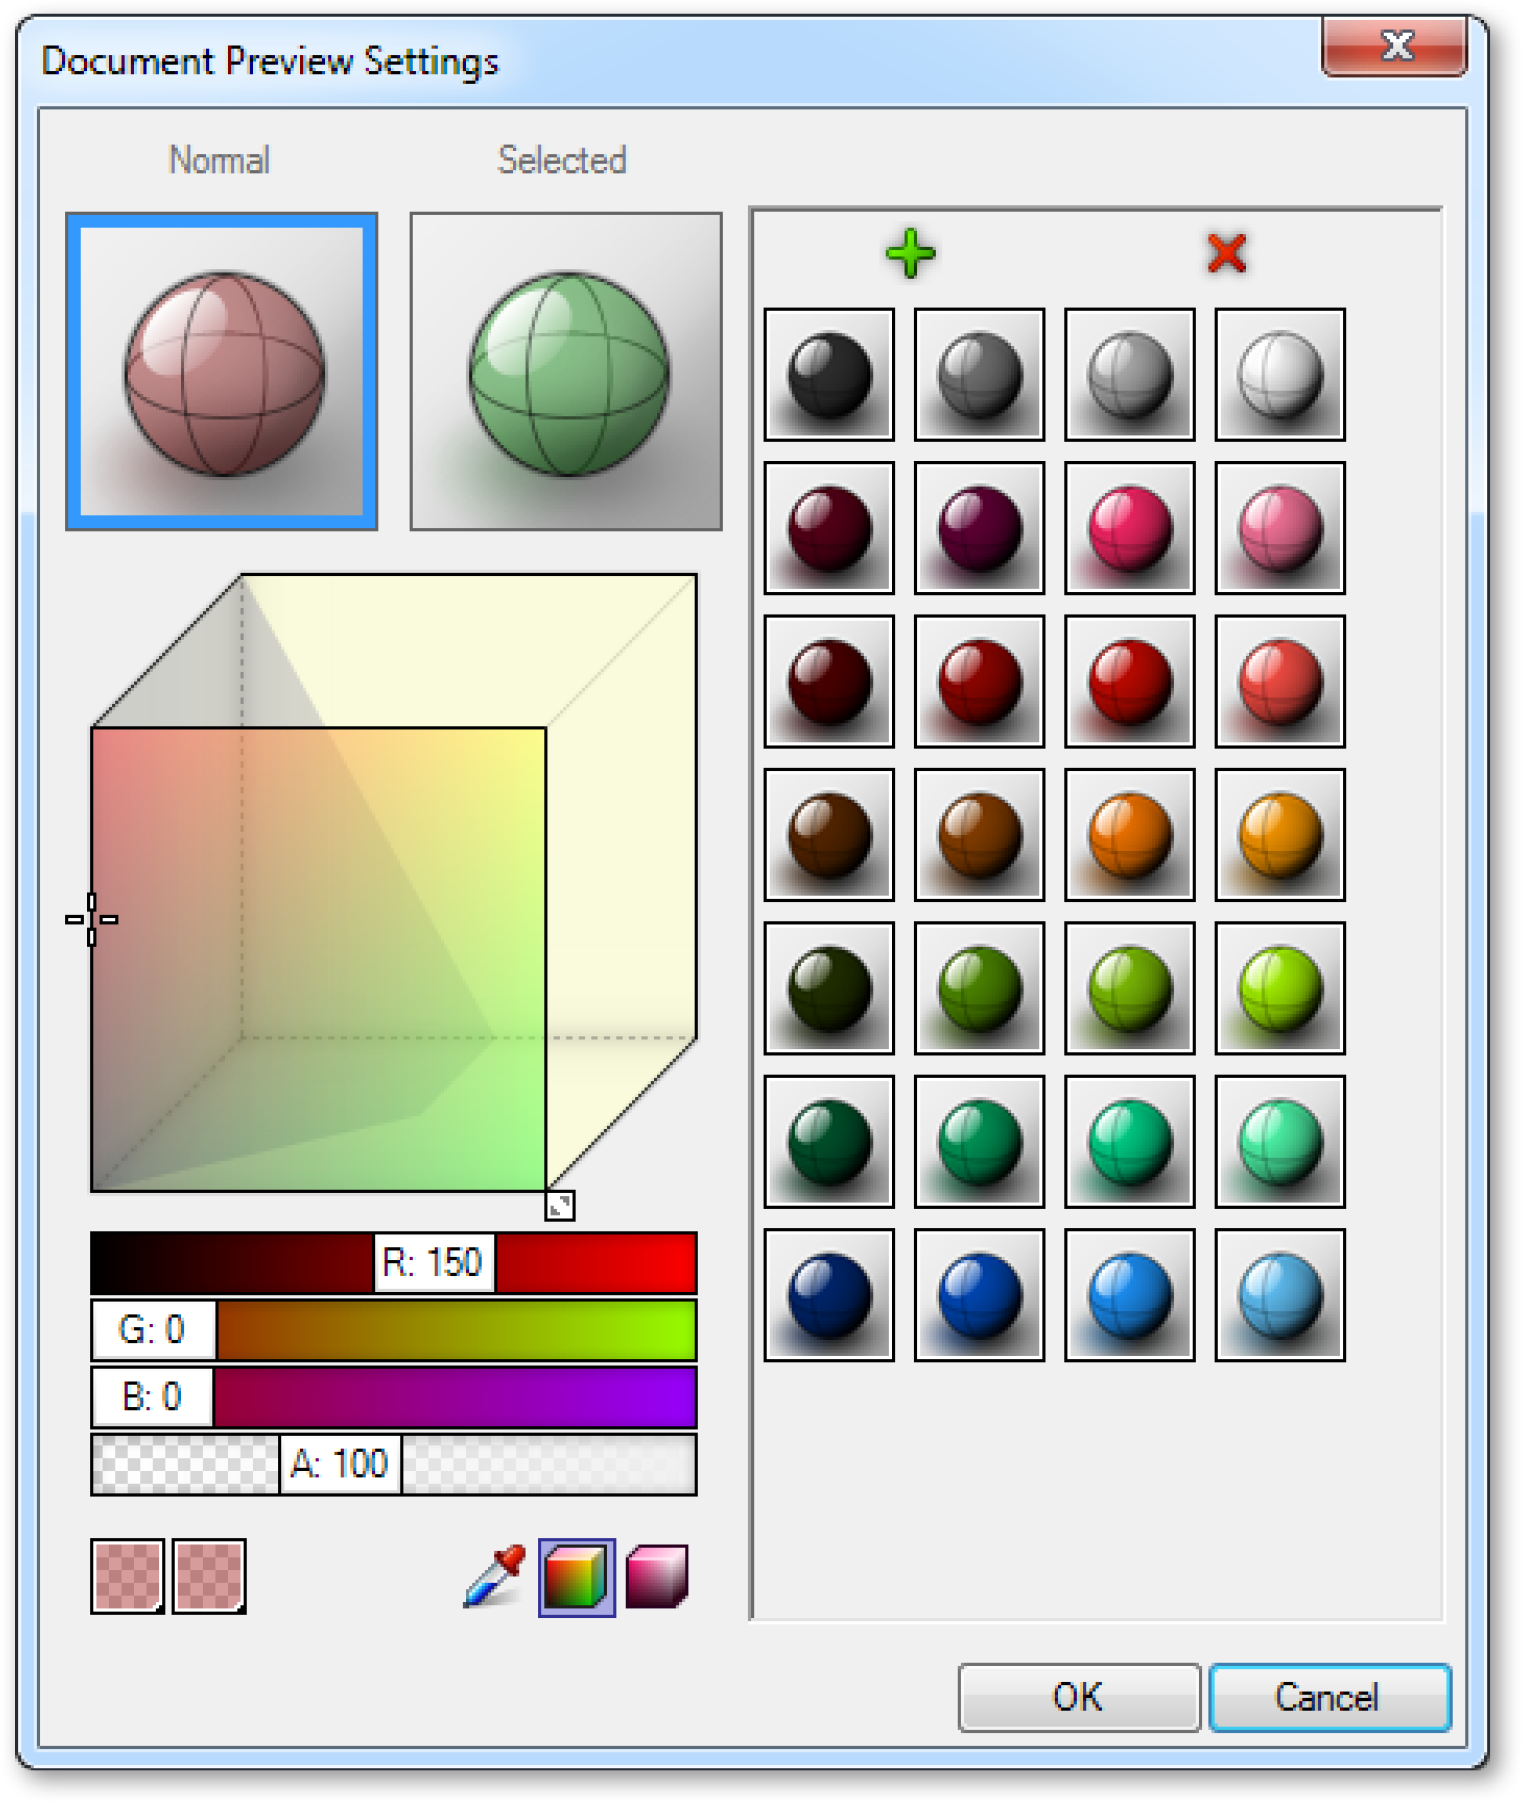This screenshot has width=1522, height=1803.
Task: Choose the light gray sphere swatch
Action: [1129, 374]
